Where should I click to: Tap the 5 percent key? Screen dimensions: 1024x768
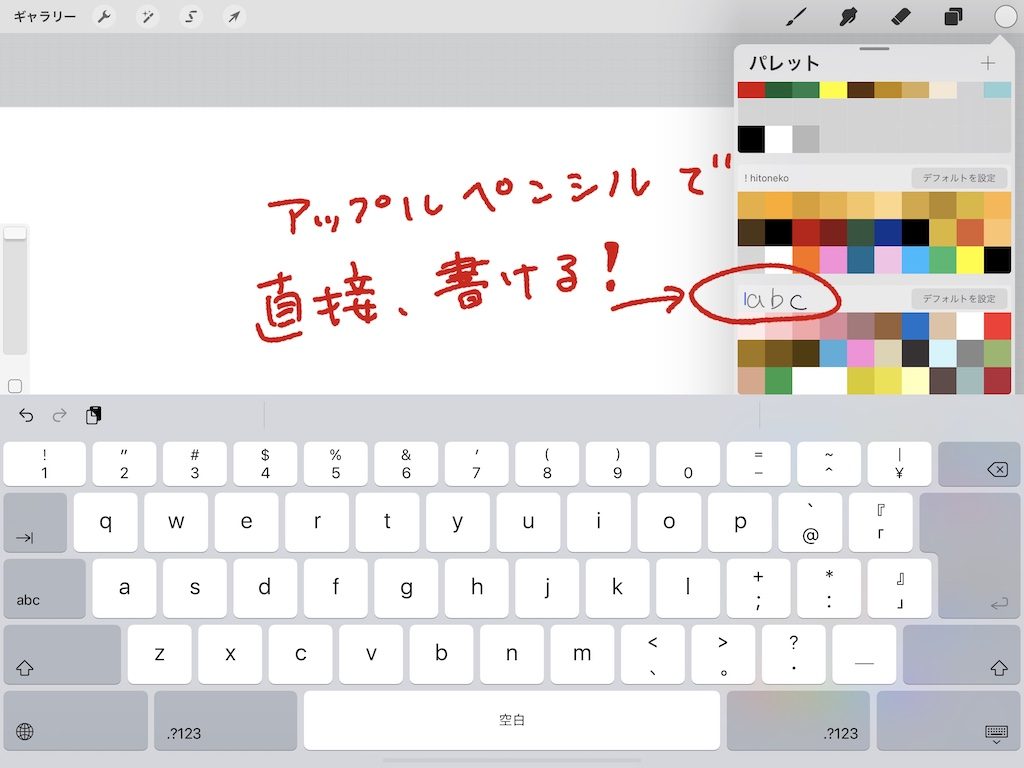coord(336,464)
